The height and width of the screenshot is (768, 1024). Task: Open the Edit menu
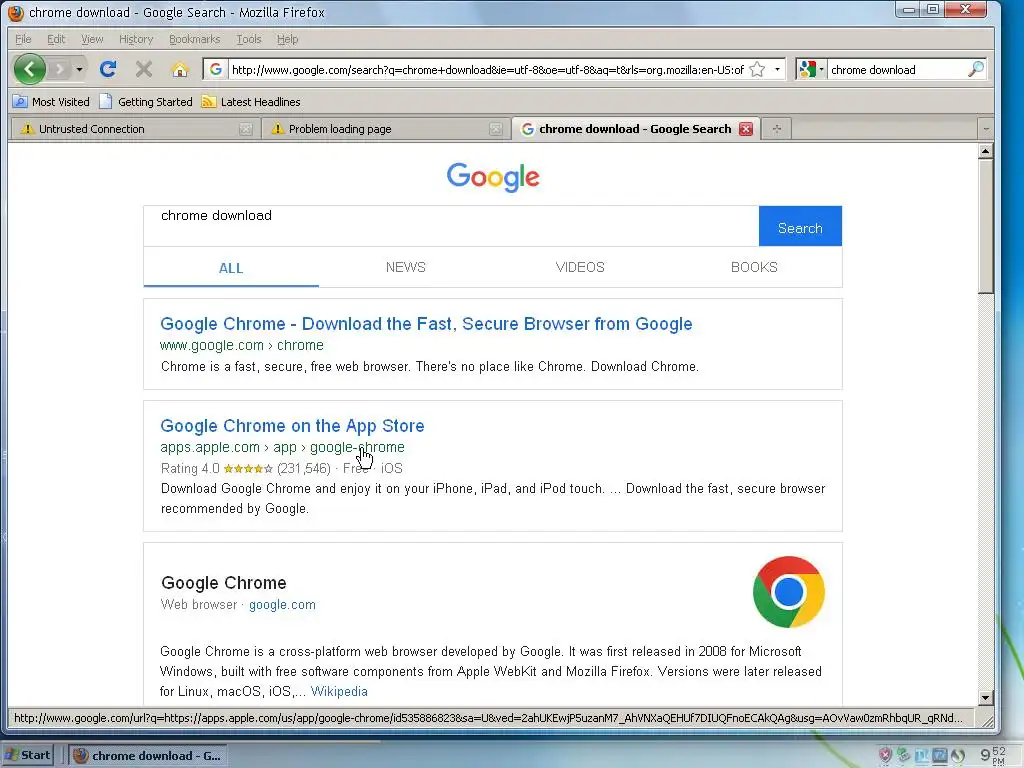pos(56,39)
